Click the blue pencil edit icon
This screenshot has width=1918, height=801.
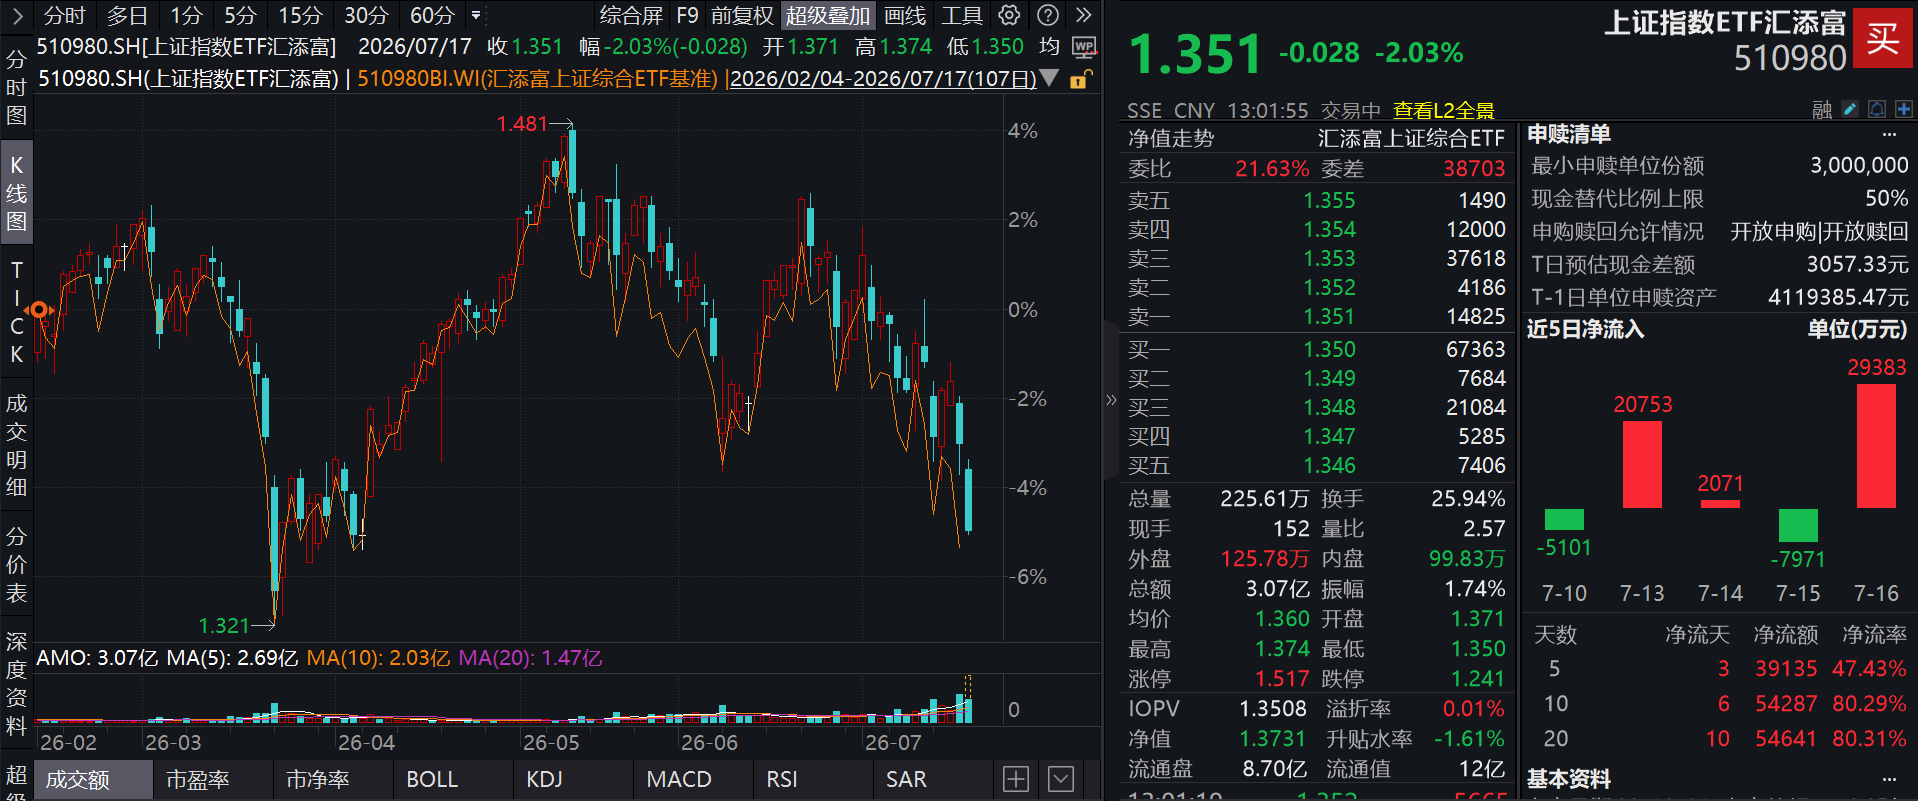coord(1850,109)
